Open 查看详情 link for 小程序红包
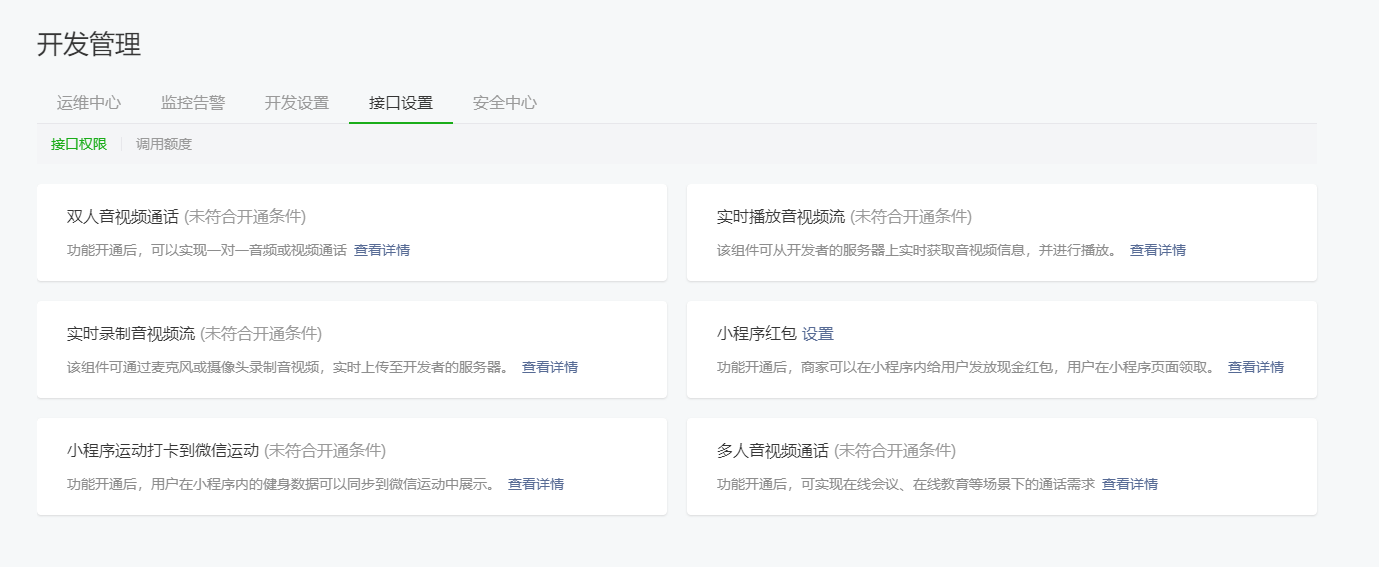Image resolution: width=1379 pixels, height=567 pixels. 1256,367
